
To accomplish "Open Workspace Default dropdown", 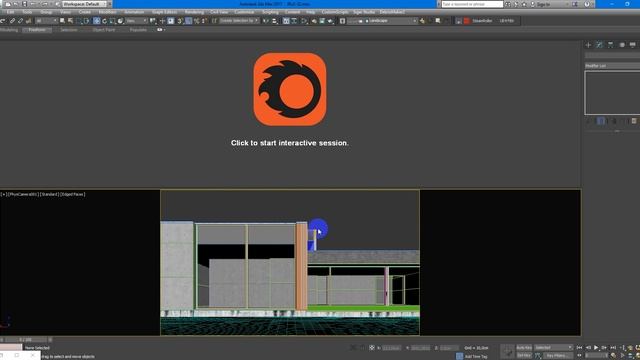I will point(84,4).
